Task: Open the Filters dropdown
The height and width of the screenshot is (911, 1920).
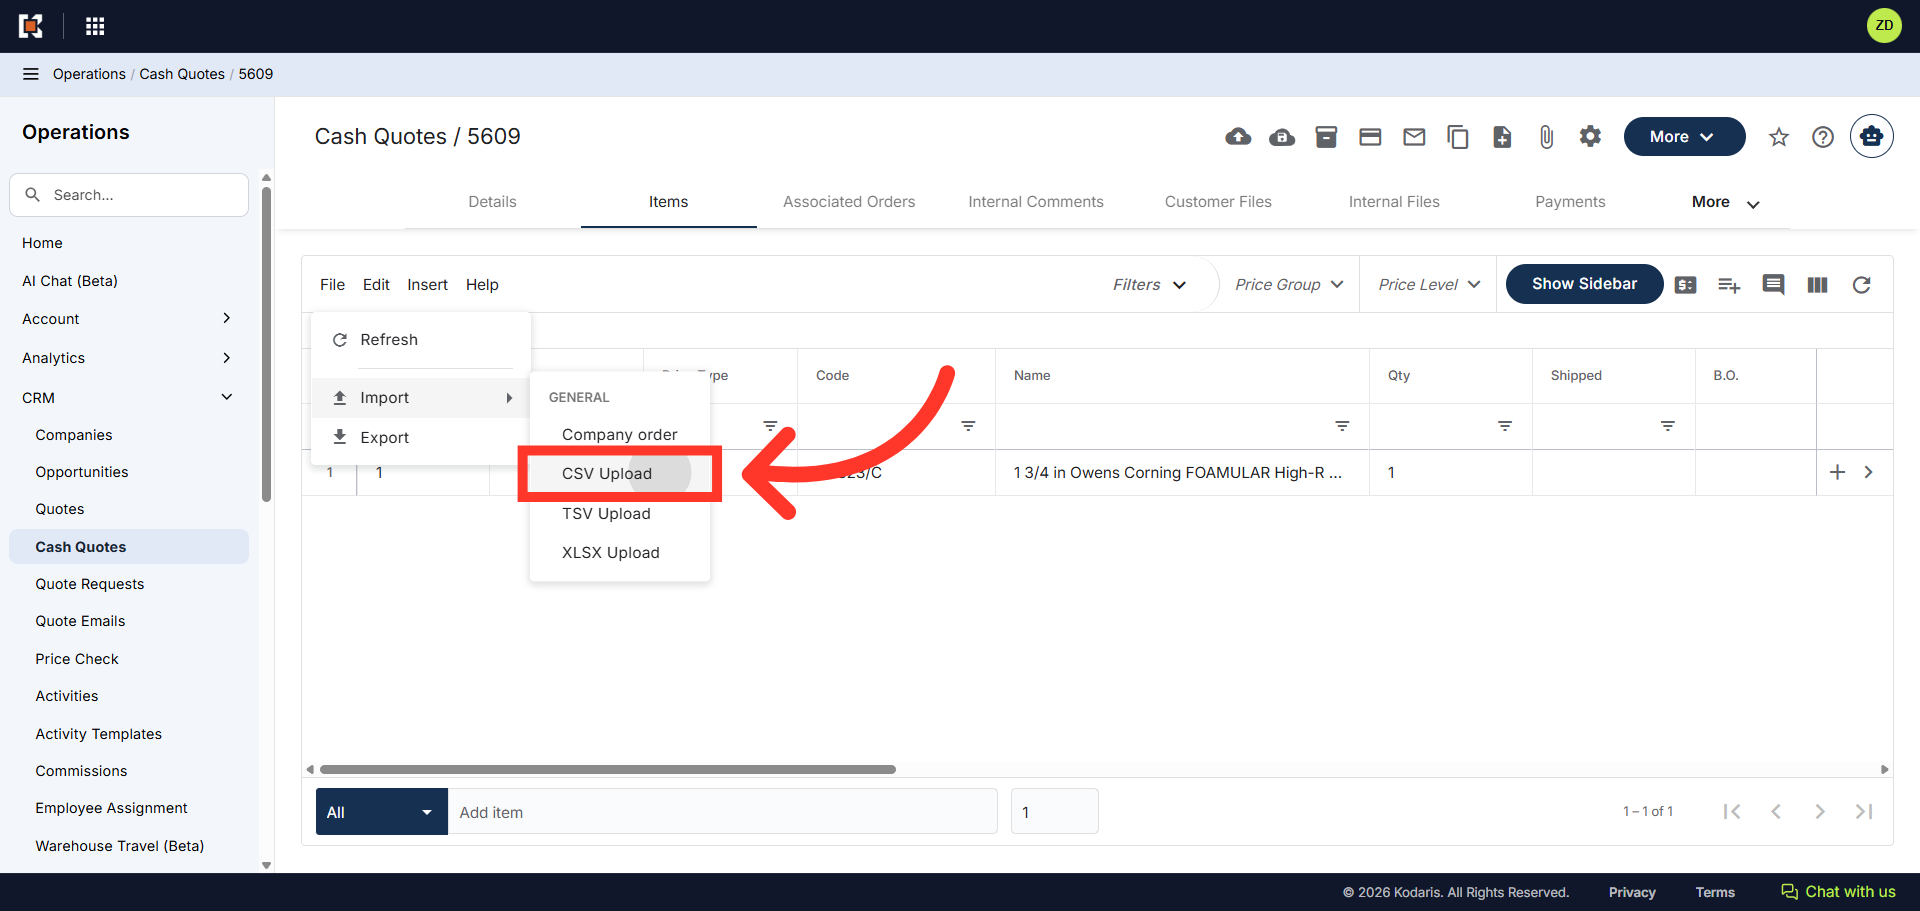Action: click(x=1150, y=285)
